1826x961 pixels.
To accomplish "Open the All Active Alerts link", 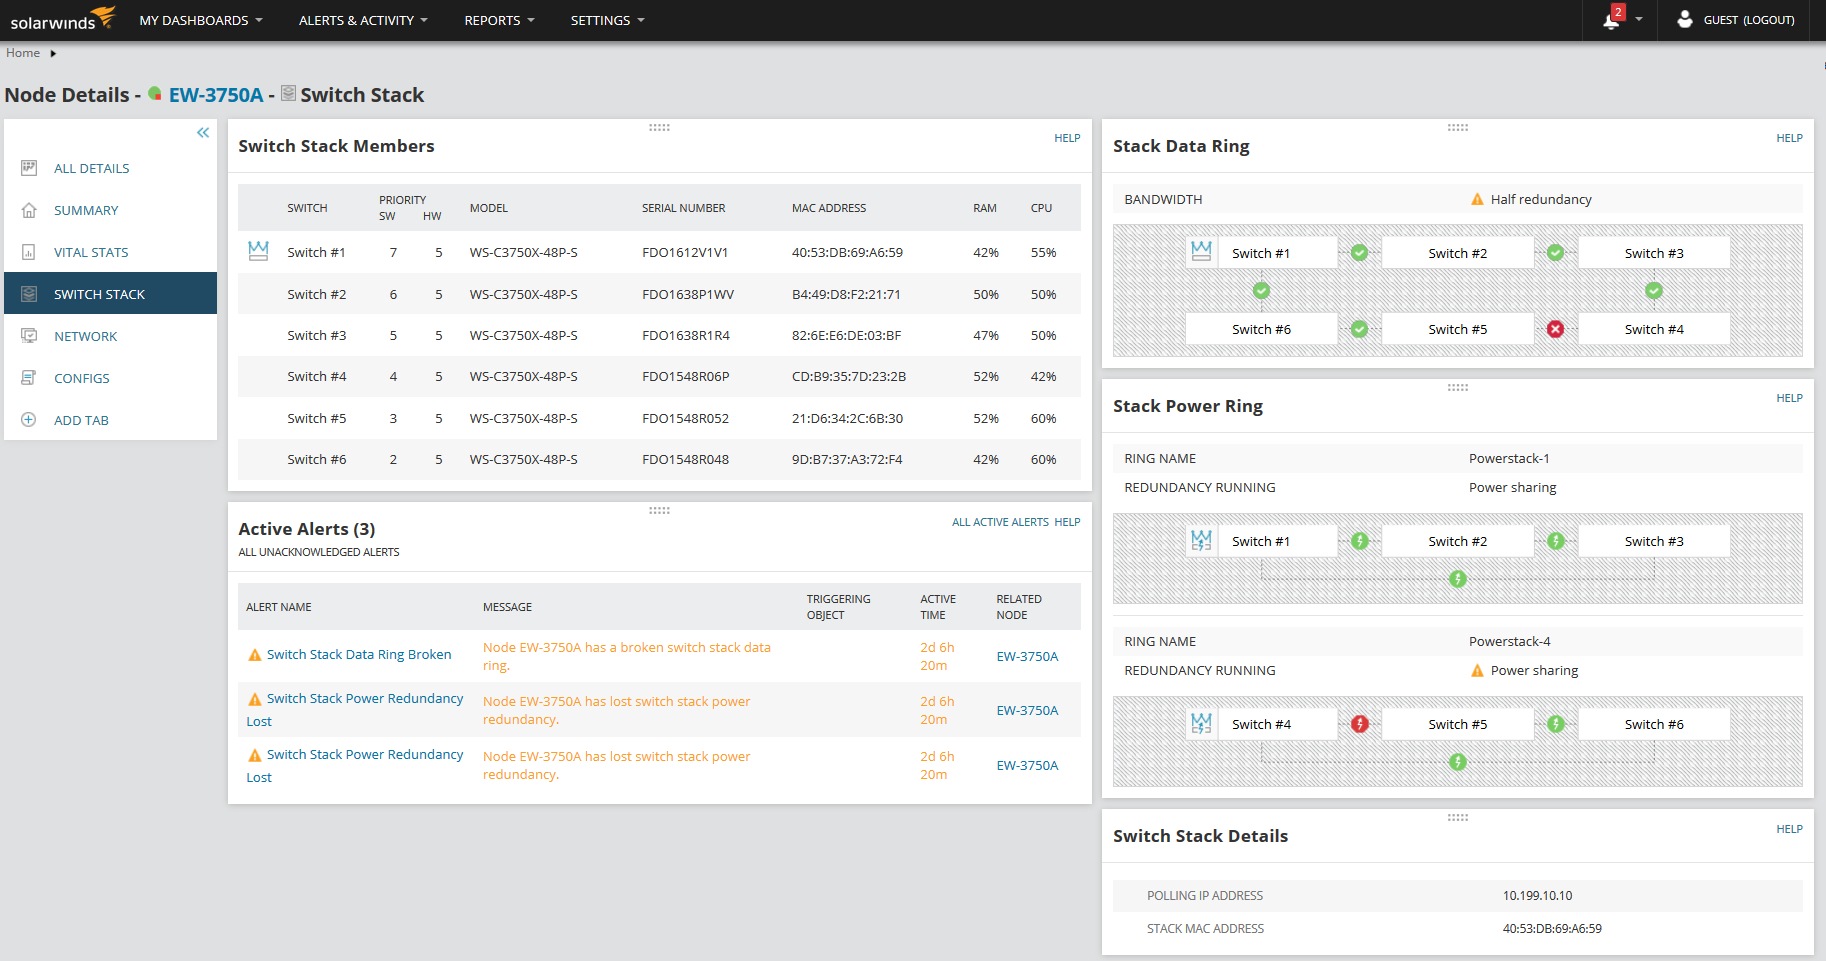I will (1000, 522).
